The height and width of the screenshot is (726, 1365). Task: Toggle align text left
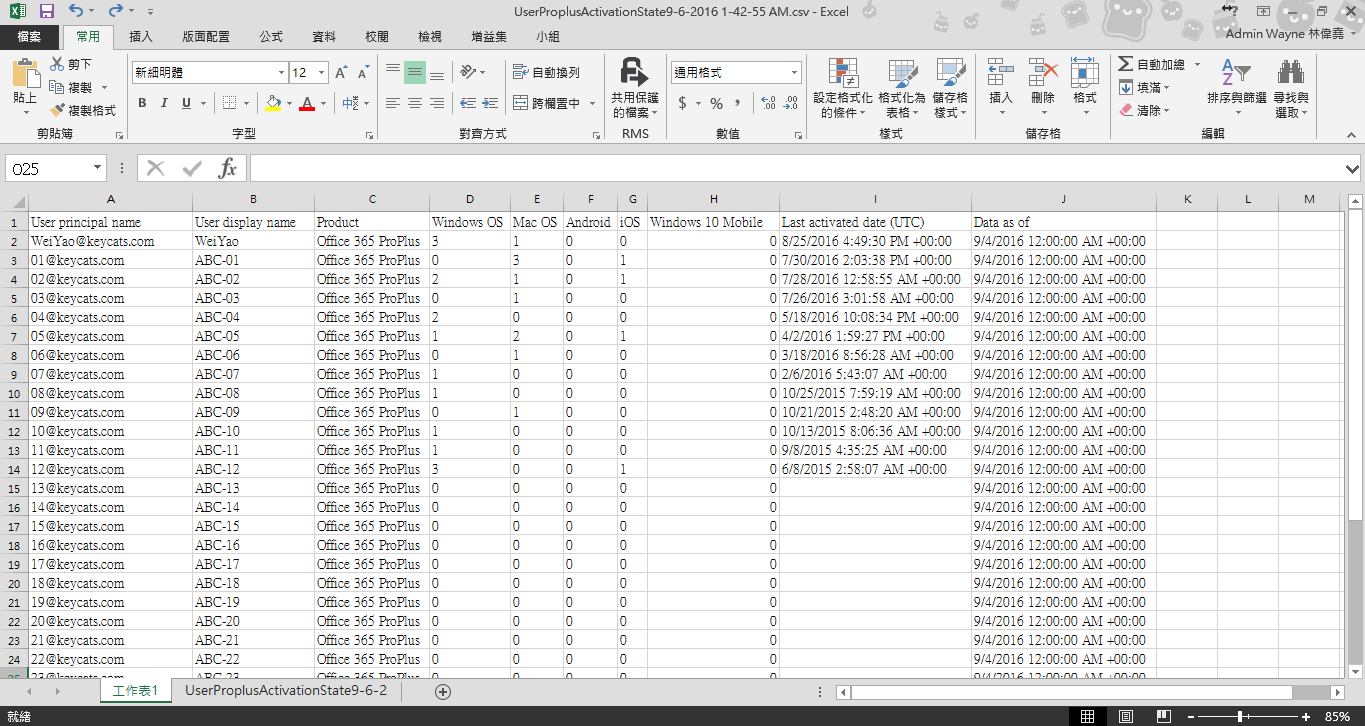point(393,103)
